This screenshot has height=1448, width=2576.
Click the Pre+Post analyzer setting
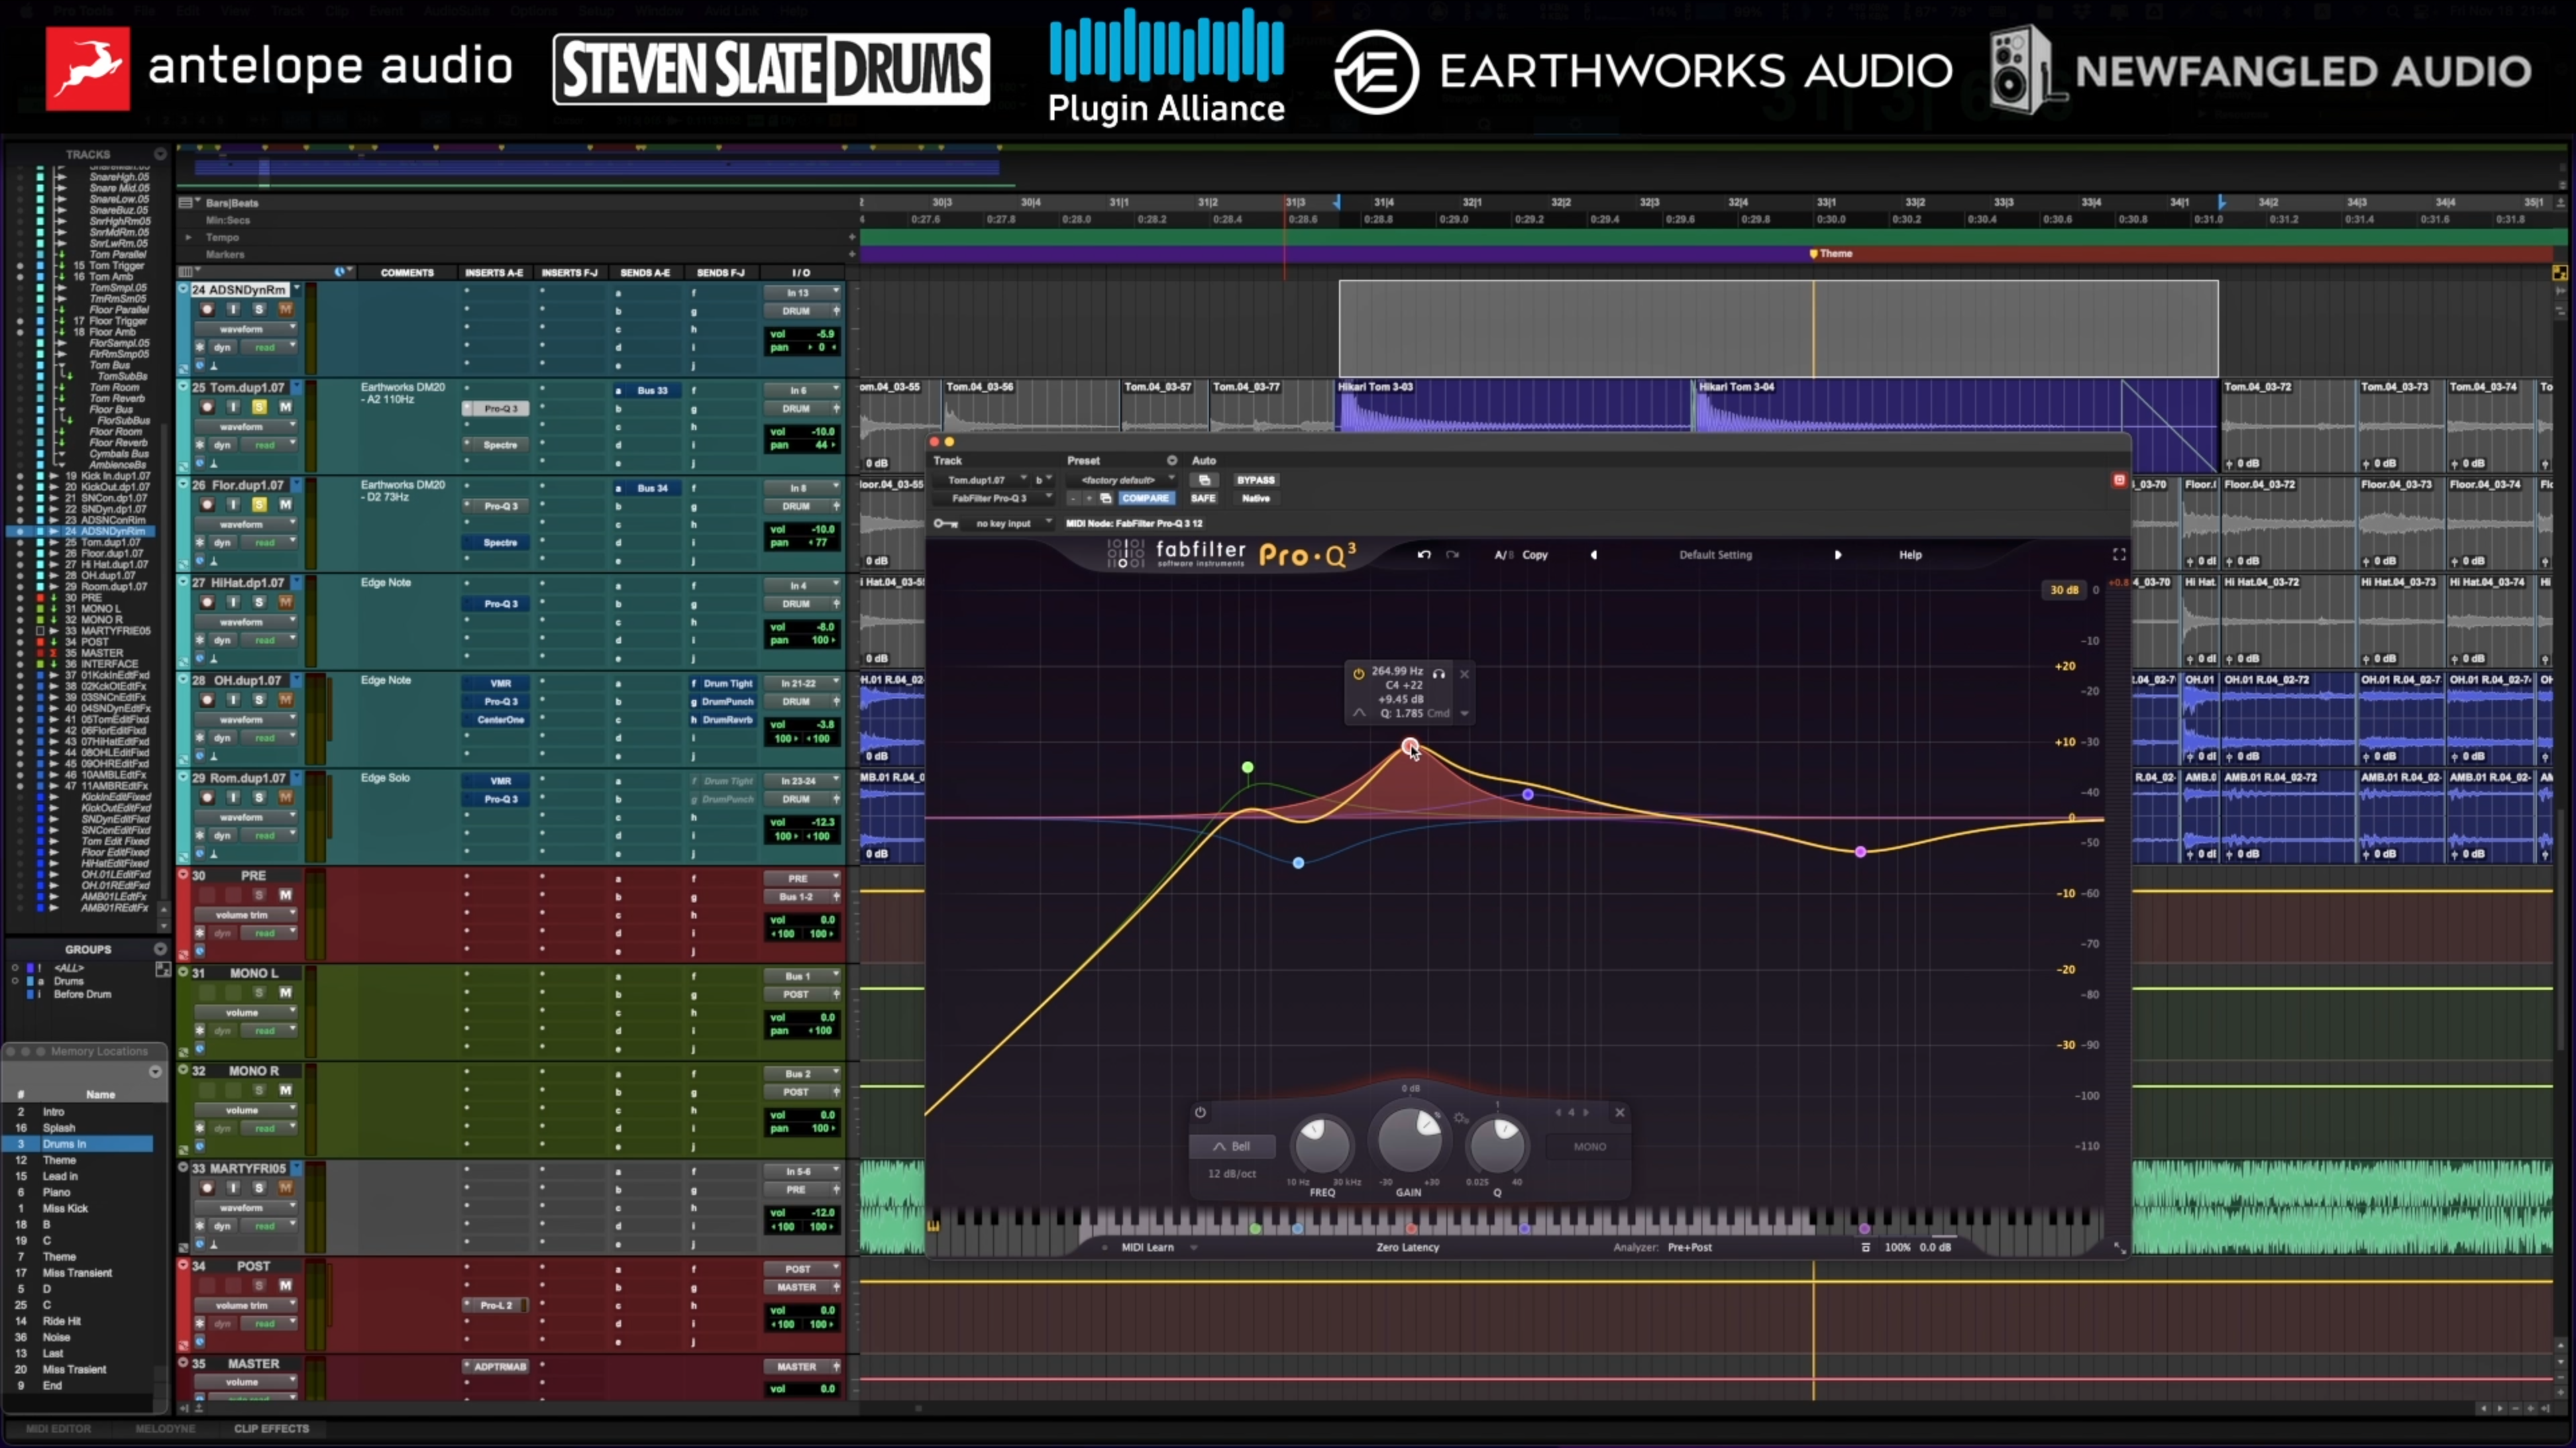pyautogui.click(x=1690, y=1247)
